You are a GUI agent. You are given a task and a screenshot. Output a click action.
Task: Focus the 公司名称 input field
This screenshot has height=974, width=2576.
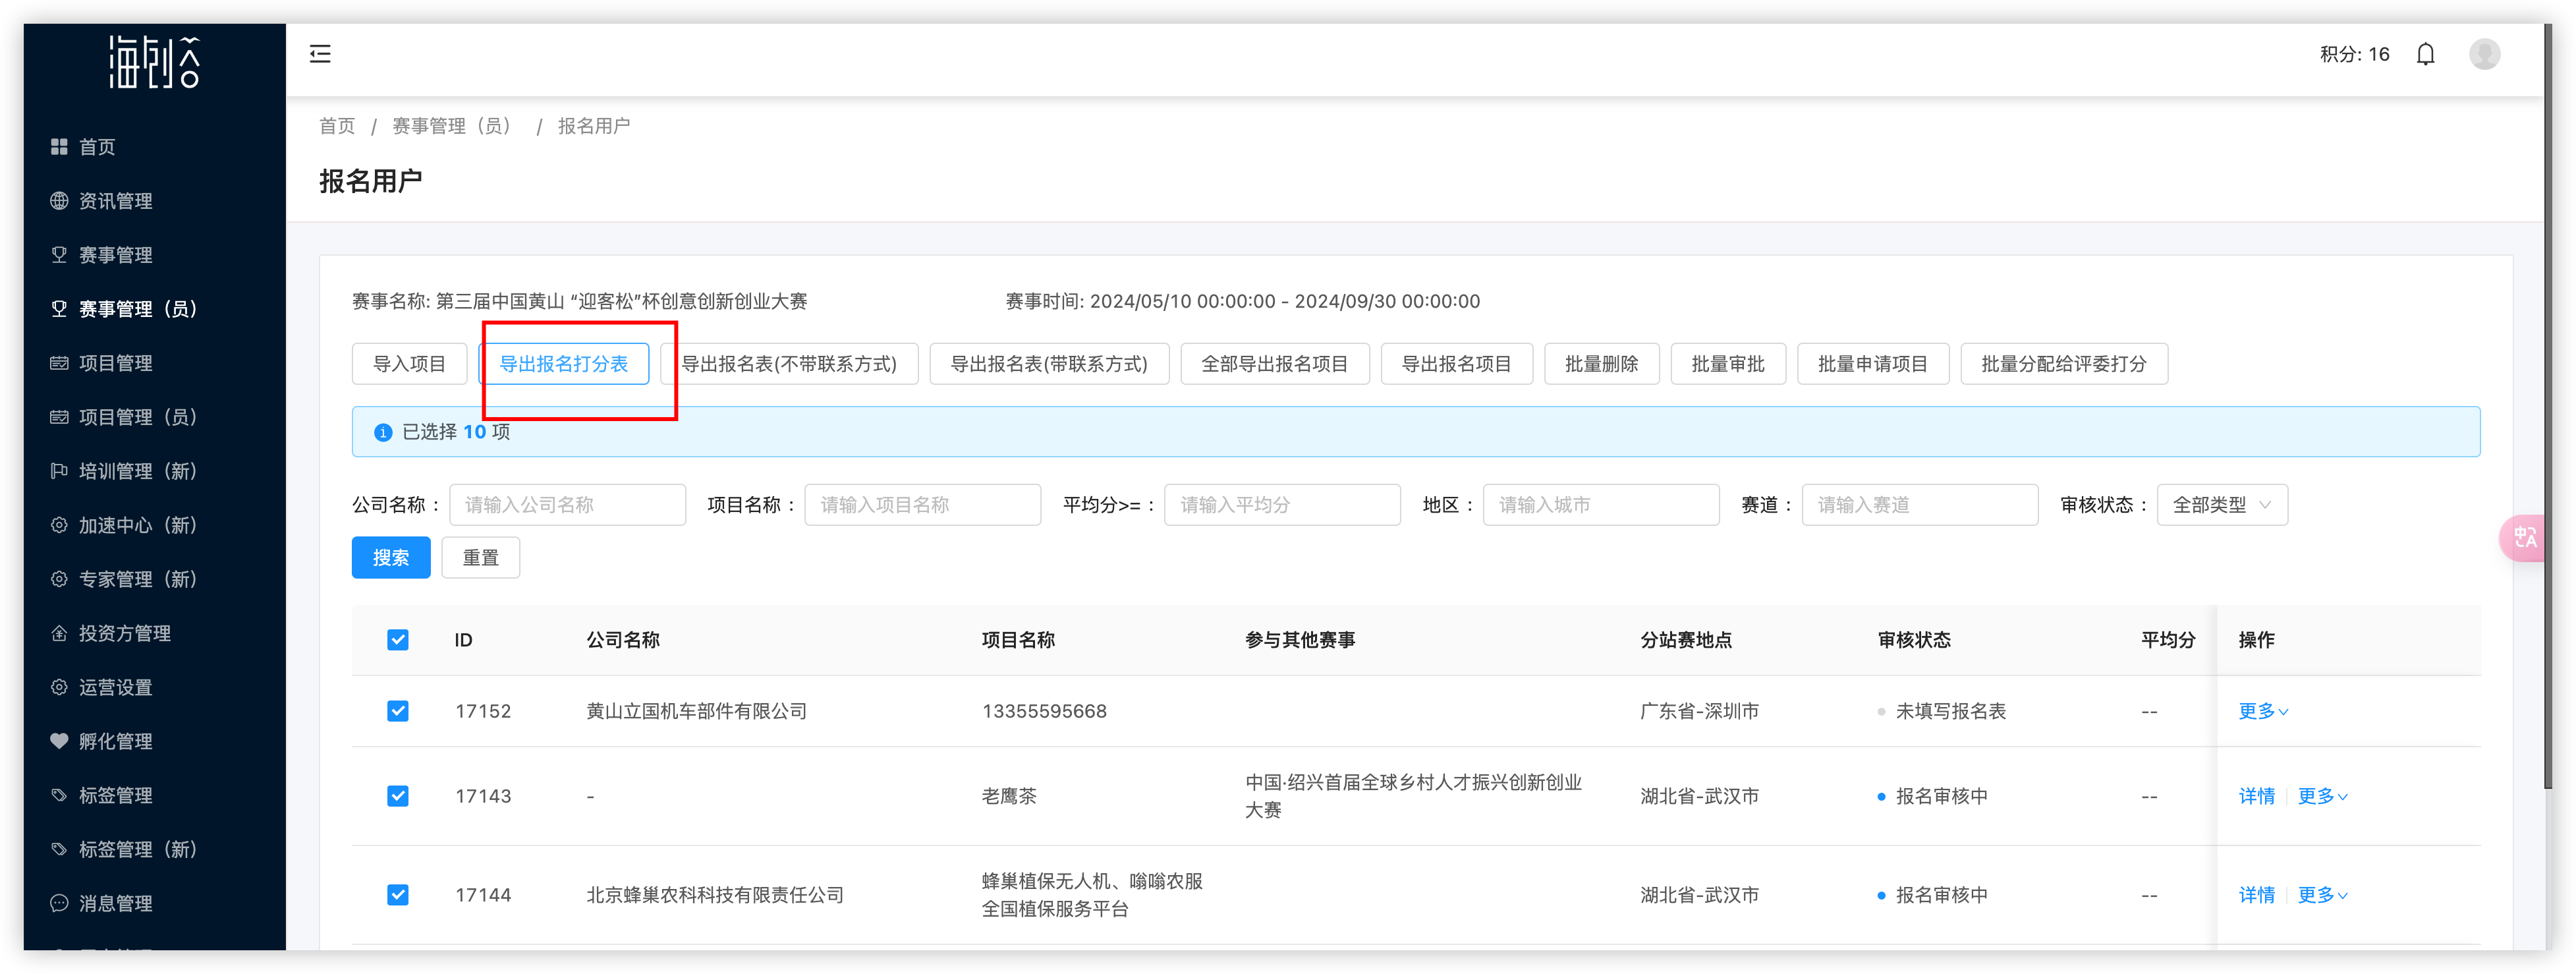click(567, 505)
